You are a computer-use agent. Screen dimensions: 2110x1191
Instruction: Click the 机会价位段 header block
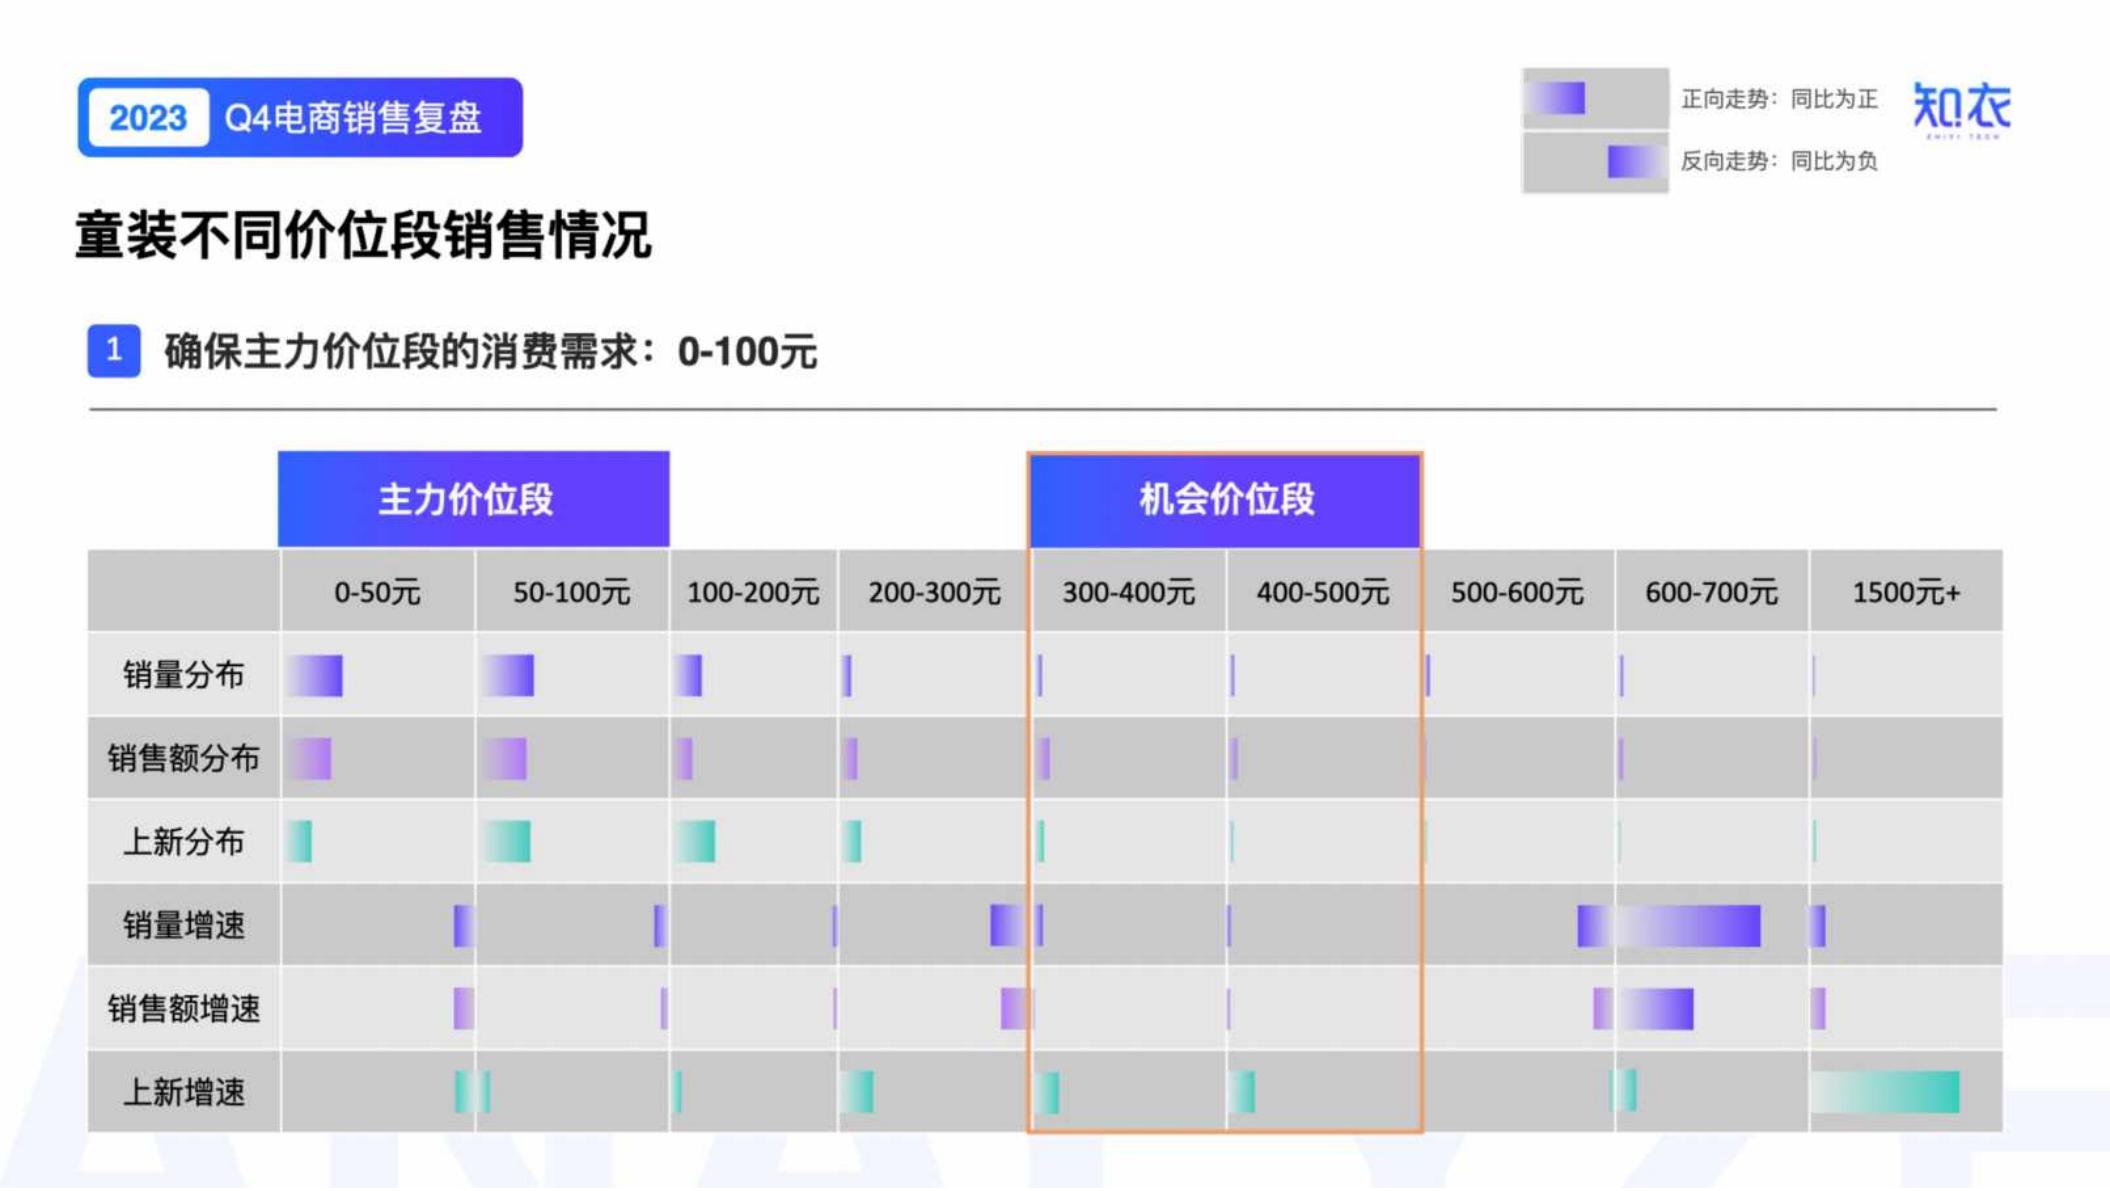coord(1225,499)
